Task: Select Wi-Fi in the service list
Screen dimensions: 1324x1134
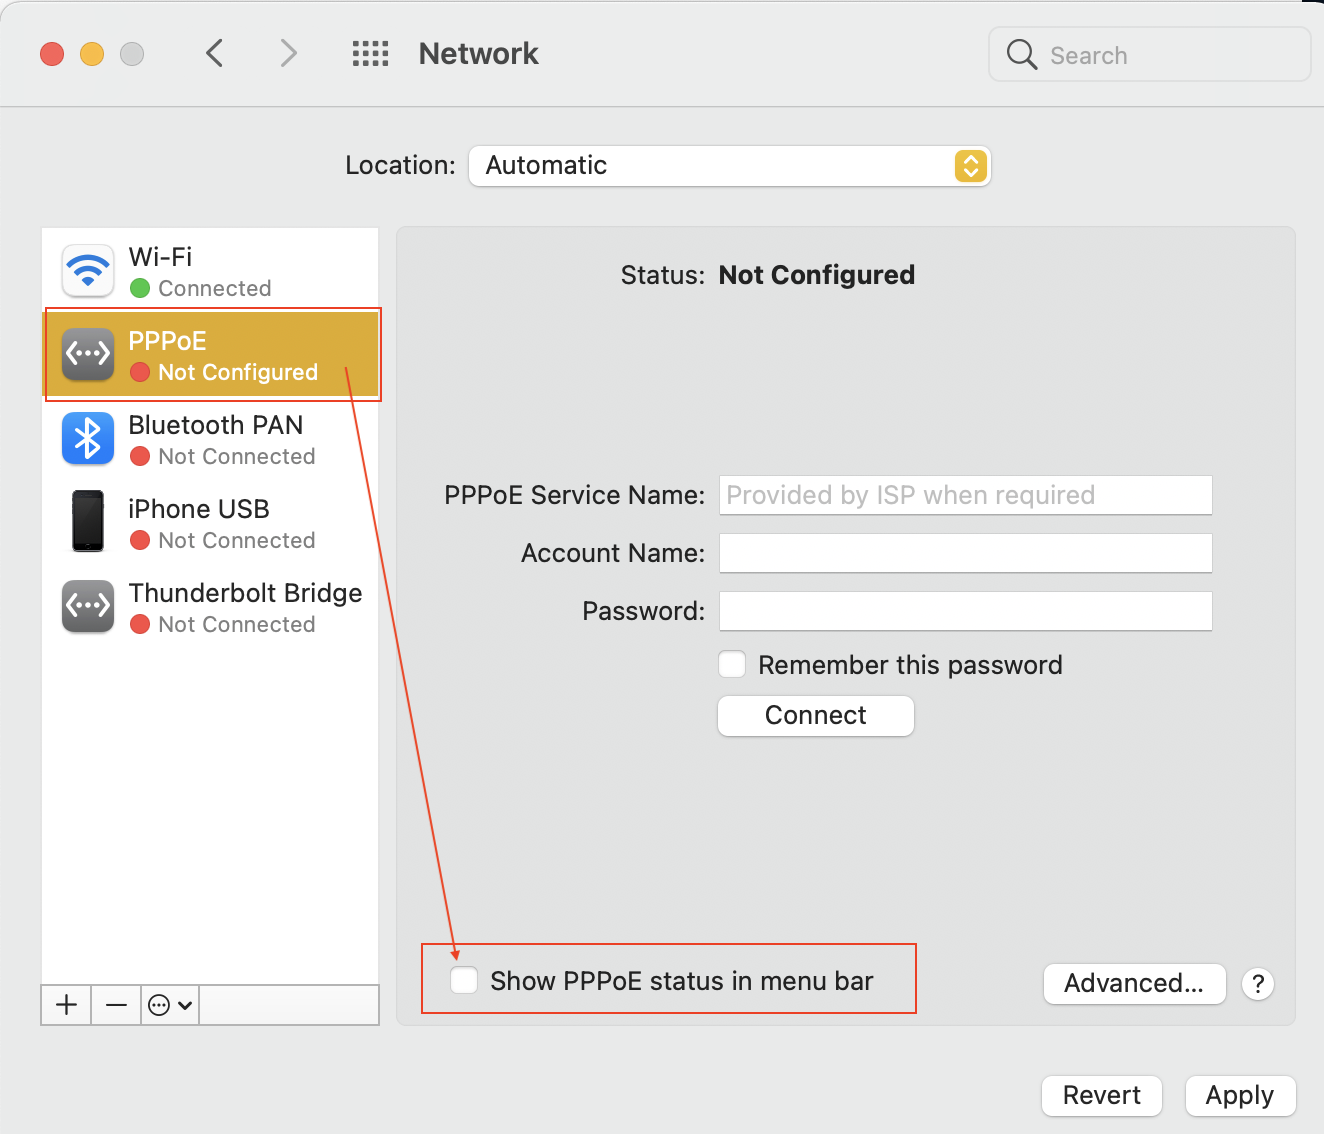Action: (210, 271)
